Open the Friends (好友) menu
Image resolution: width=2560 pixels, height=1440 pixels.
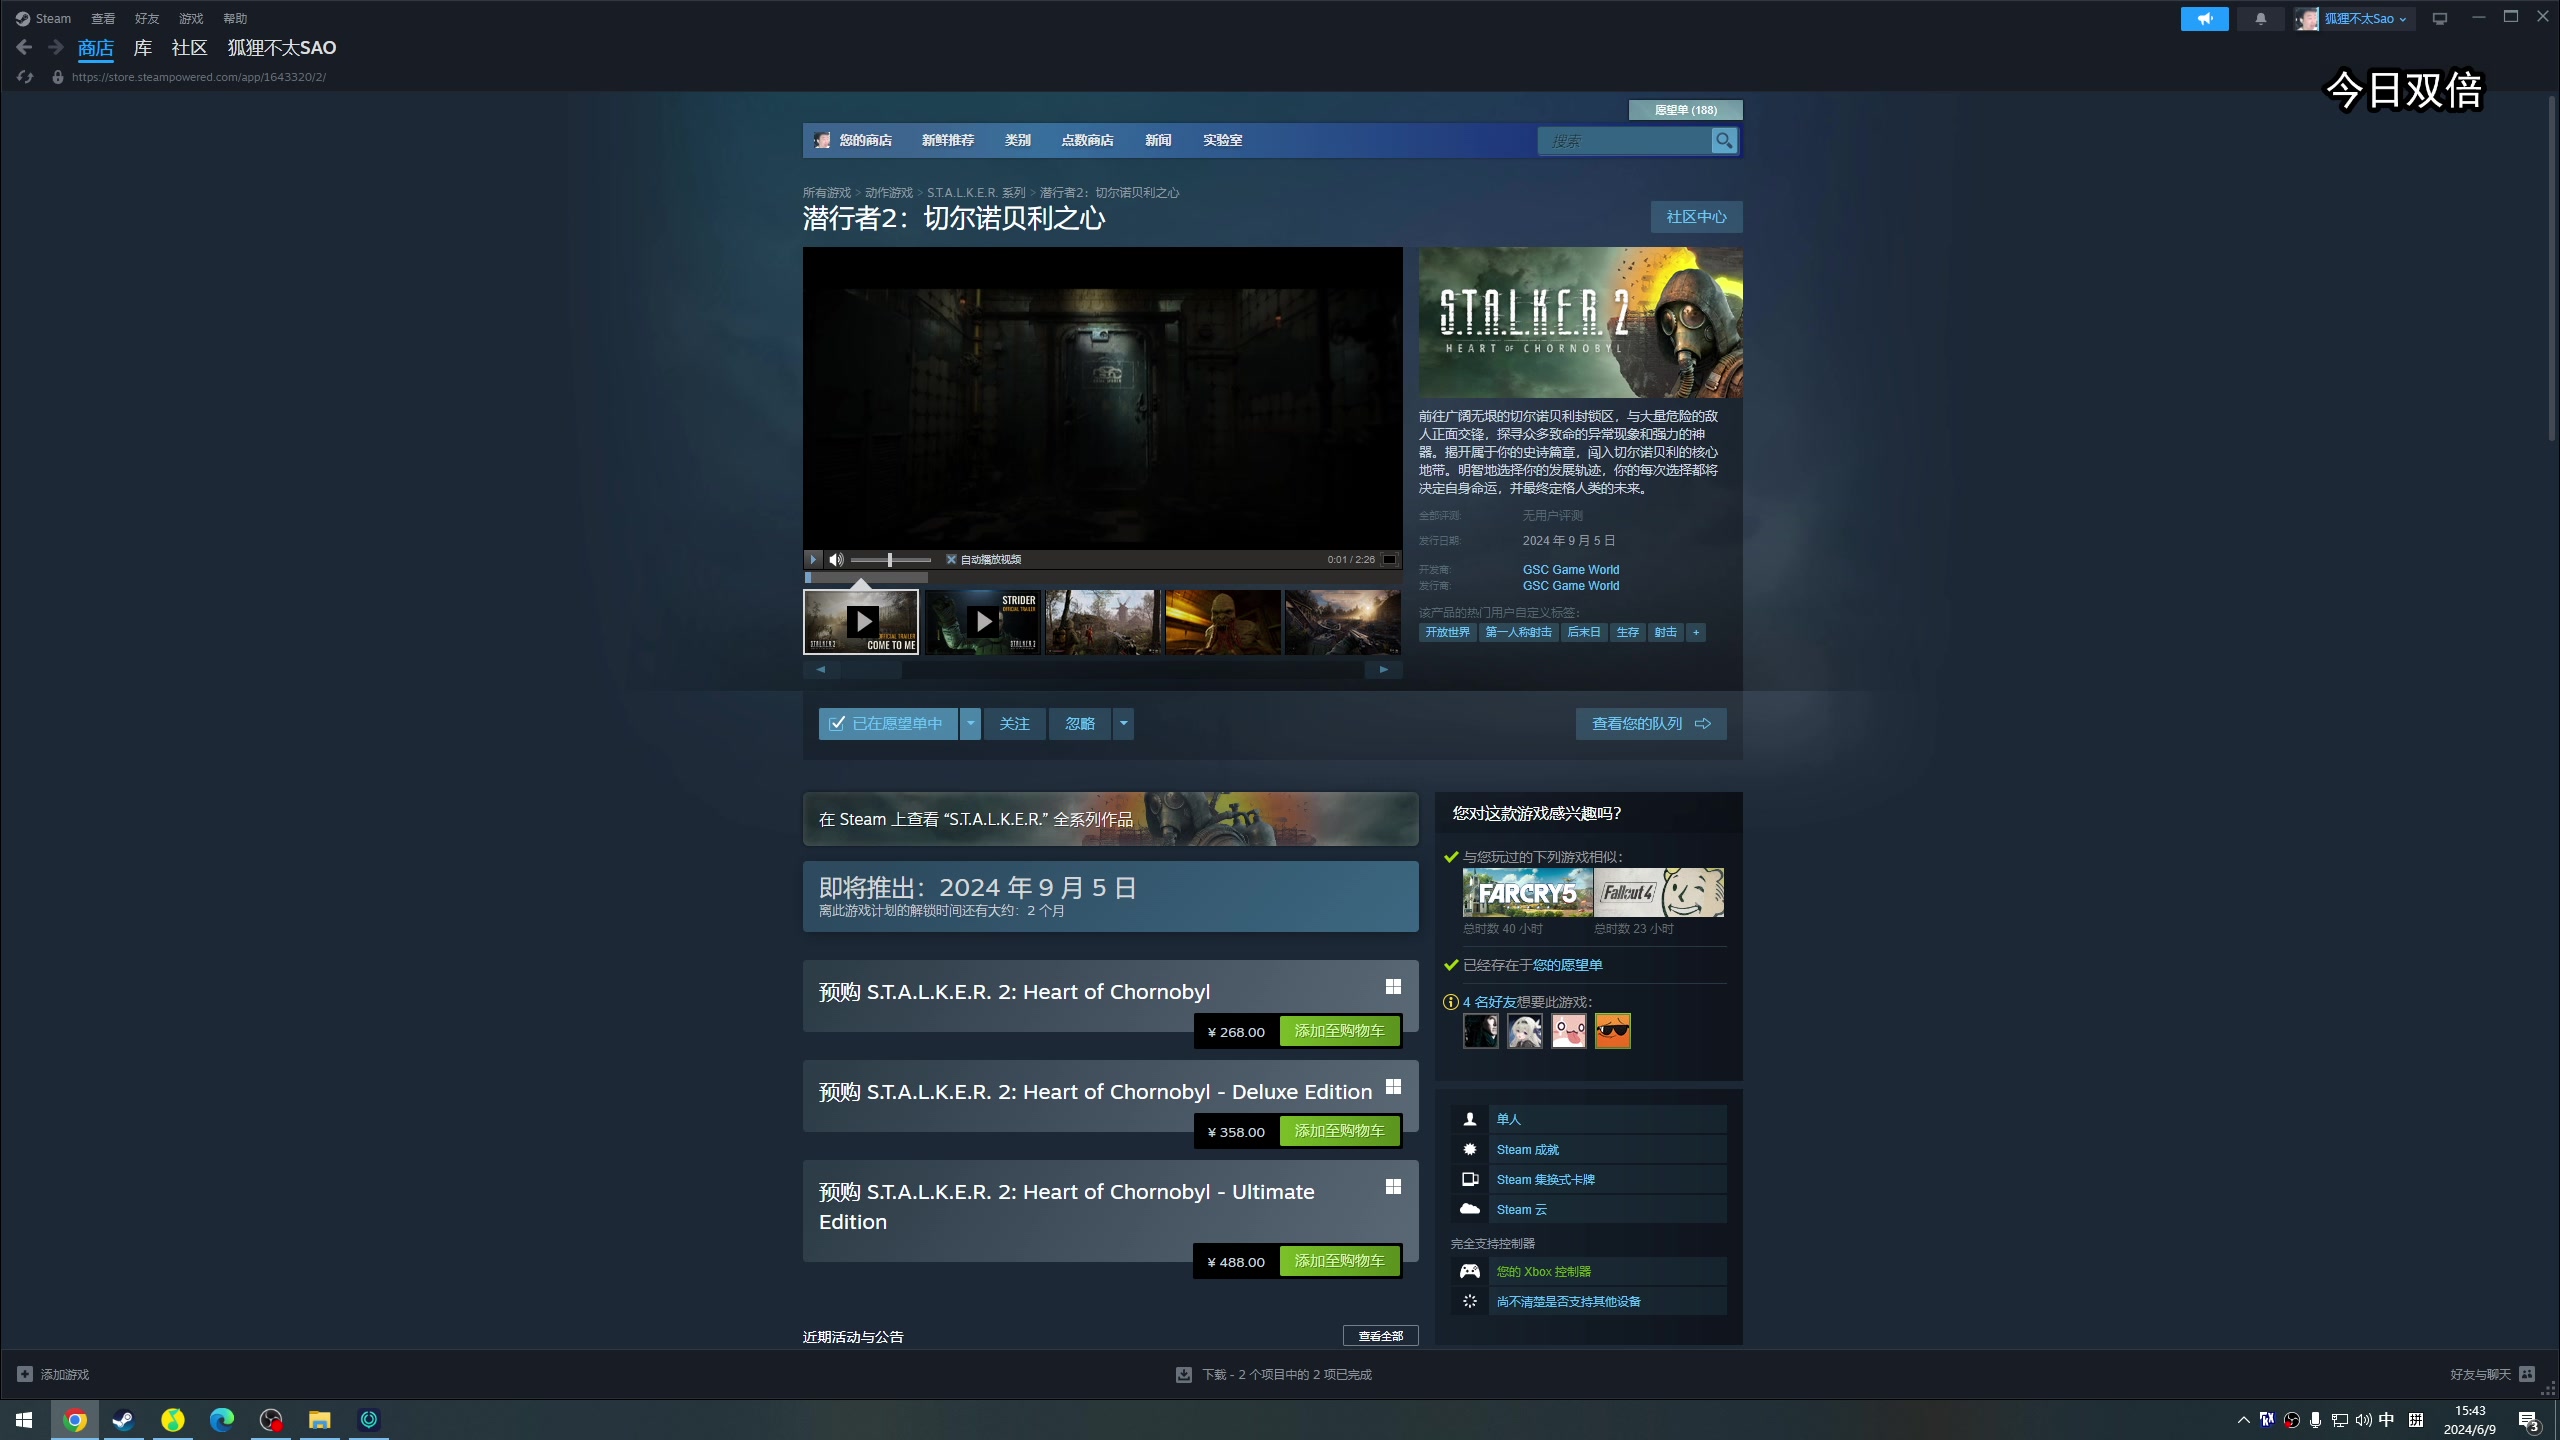(147, 18)
